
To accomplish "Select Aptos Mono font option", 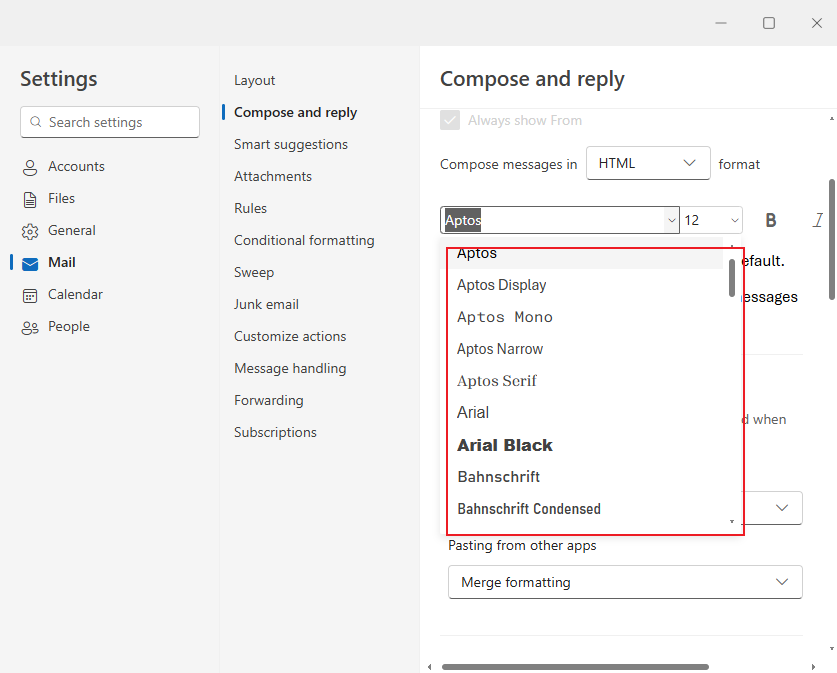I will tap(505, 317).
